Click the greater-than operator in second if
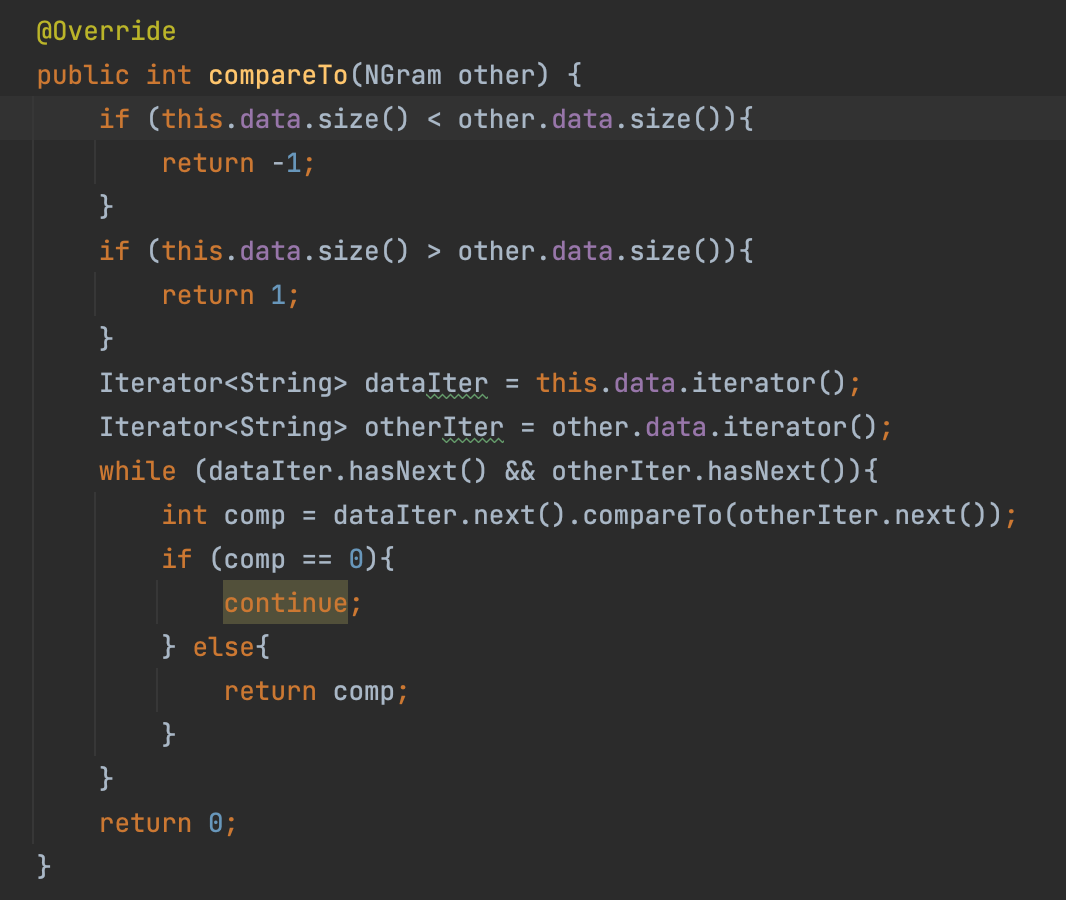Screen dimensions: 1066x900 click(x=434, y=251)
